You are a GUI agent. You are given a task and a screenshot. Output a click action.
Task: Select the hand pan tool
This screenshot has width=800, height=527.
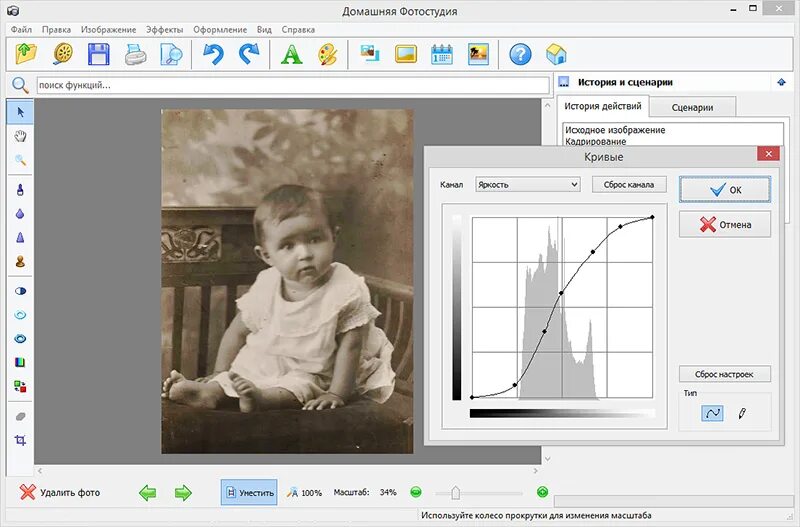click(x=20, y=136)
